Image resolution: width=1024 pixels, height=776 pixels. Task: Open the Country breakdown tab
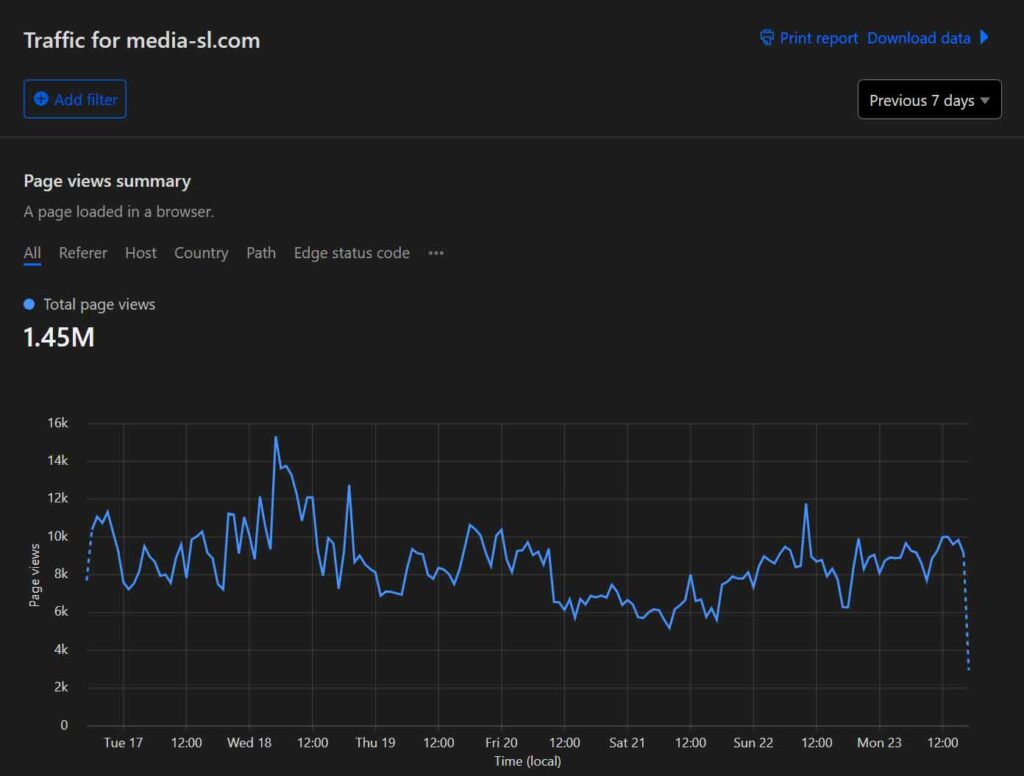[x=201, y=253]
